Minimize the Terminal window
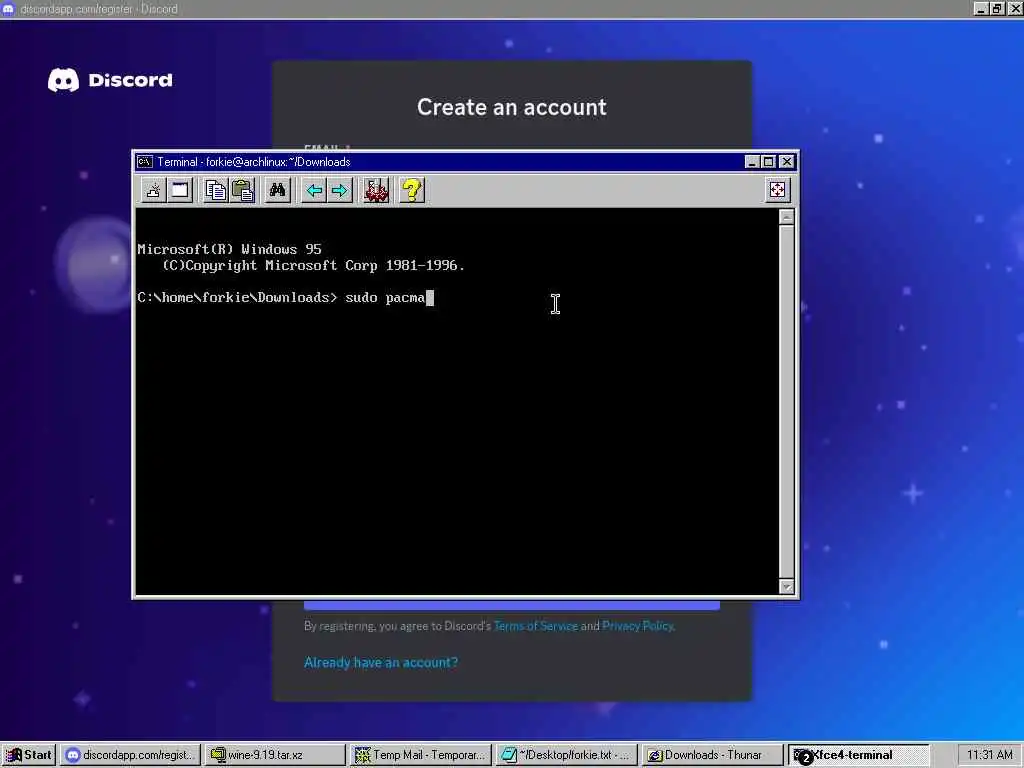This screenshot has height=768, width=1024. 752,161
